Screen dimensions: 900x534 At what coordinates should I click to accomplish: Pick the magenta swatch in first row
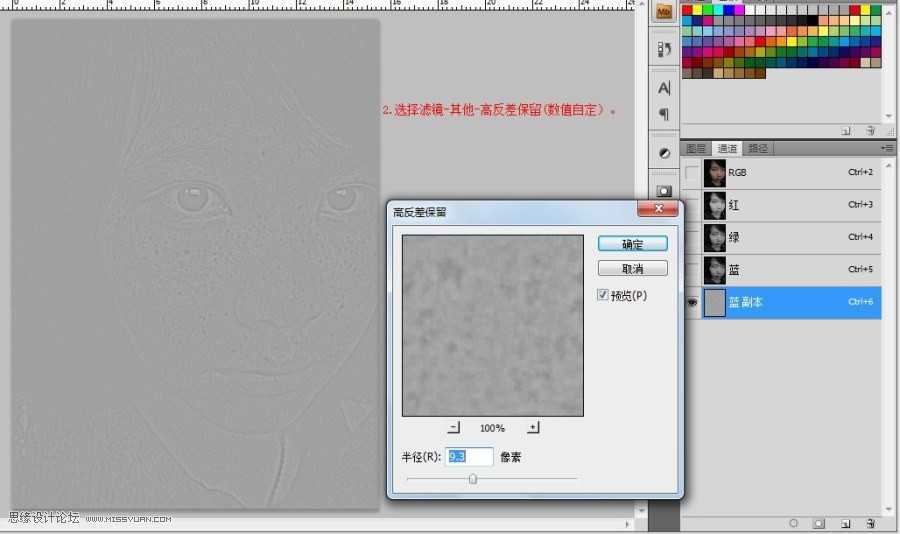point(739,10)
